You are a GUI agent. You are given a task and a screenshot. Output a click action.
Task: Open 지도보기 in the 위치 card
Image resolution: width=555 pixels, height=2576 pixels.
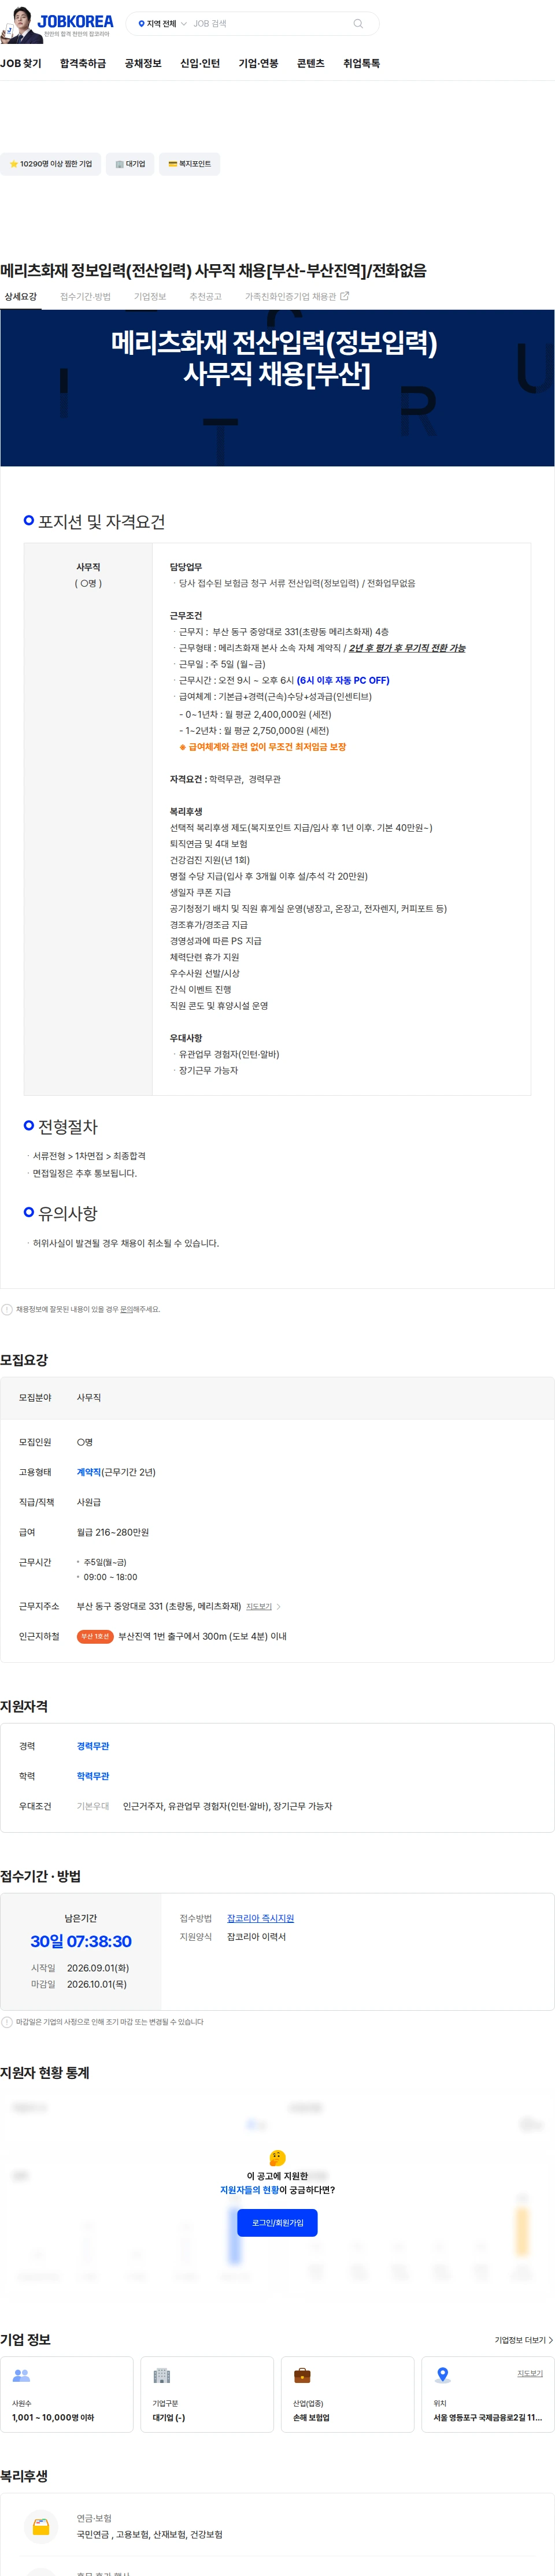[530, 2373]
